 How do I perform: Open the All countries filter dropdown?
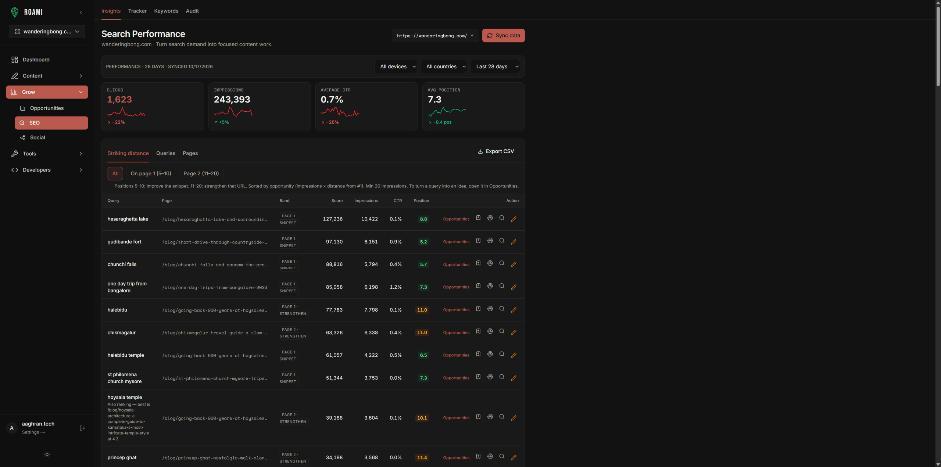point(446,67)
